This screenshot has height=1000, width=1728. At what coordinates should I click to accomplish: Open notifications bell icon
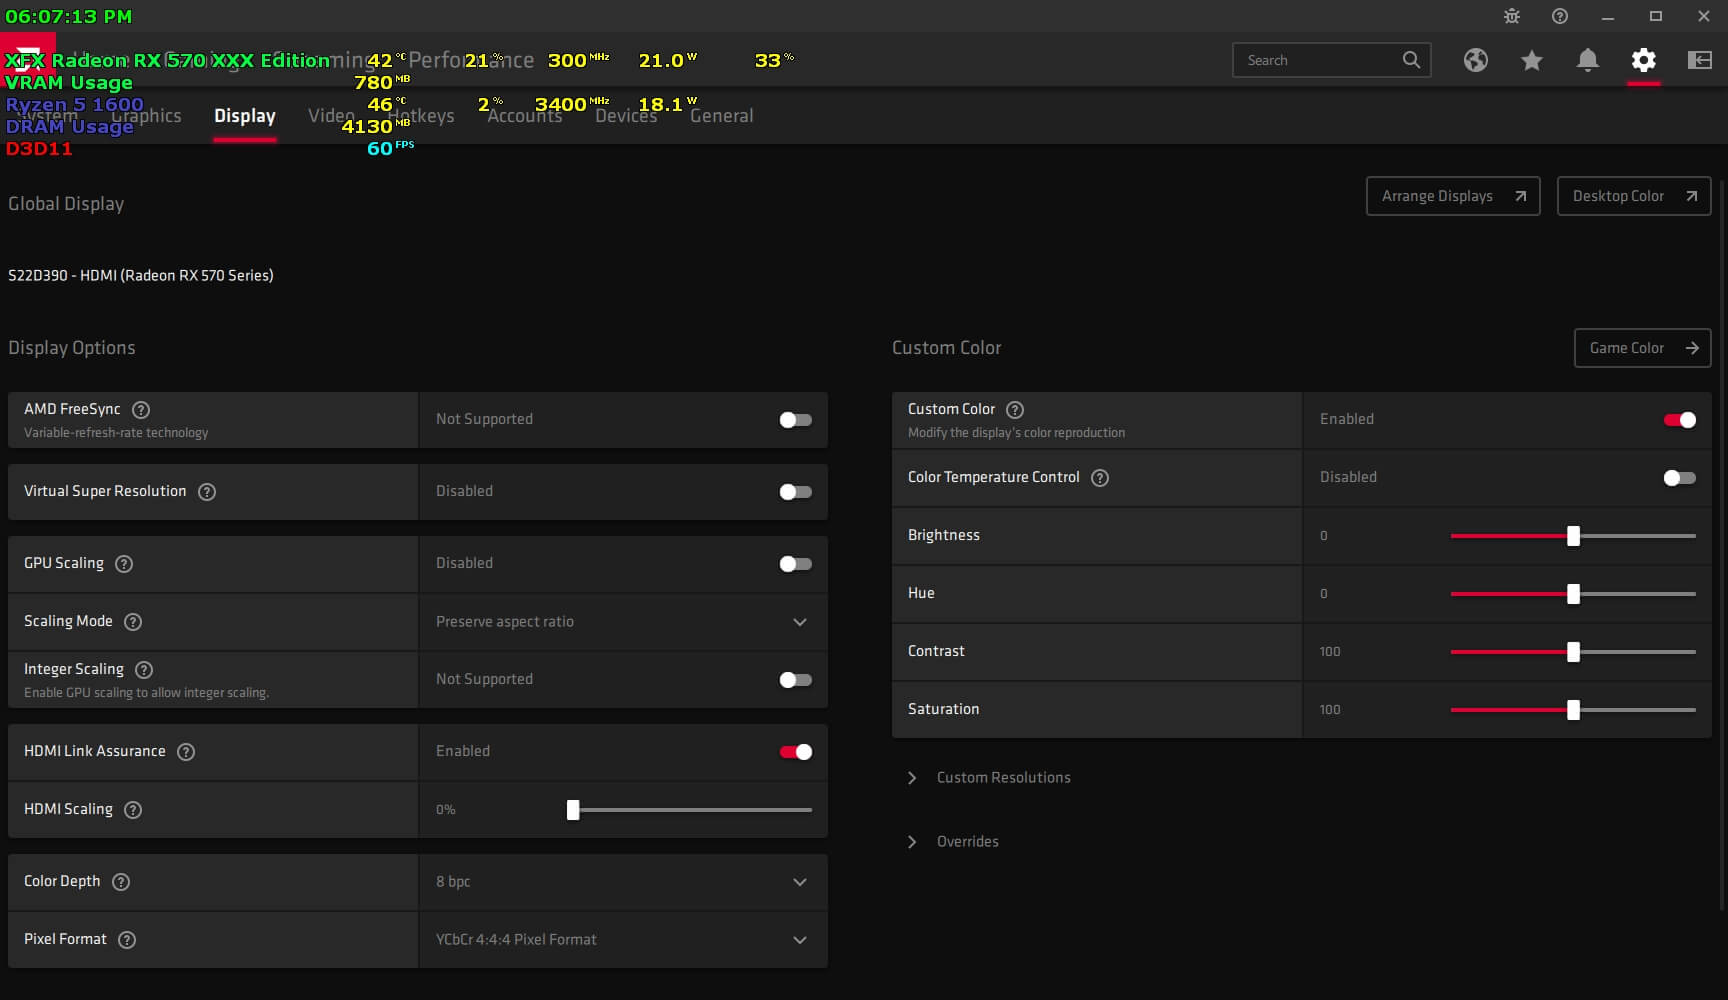(x=1587, y=60)
